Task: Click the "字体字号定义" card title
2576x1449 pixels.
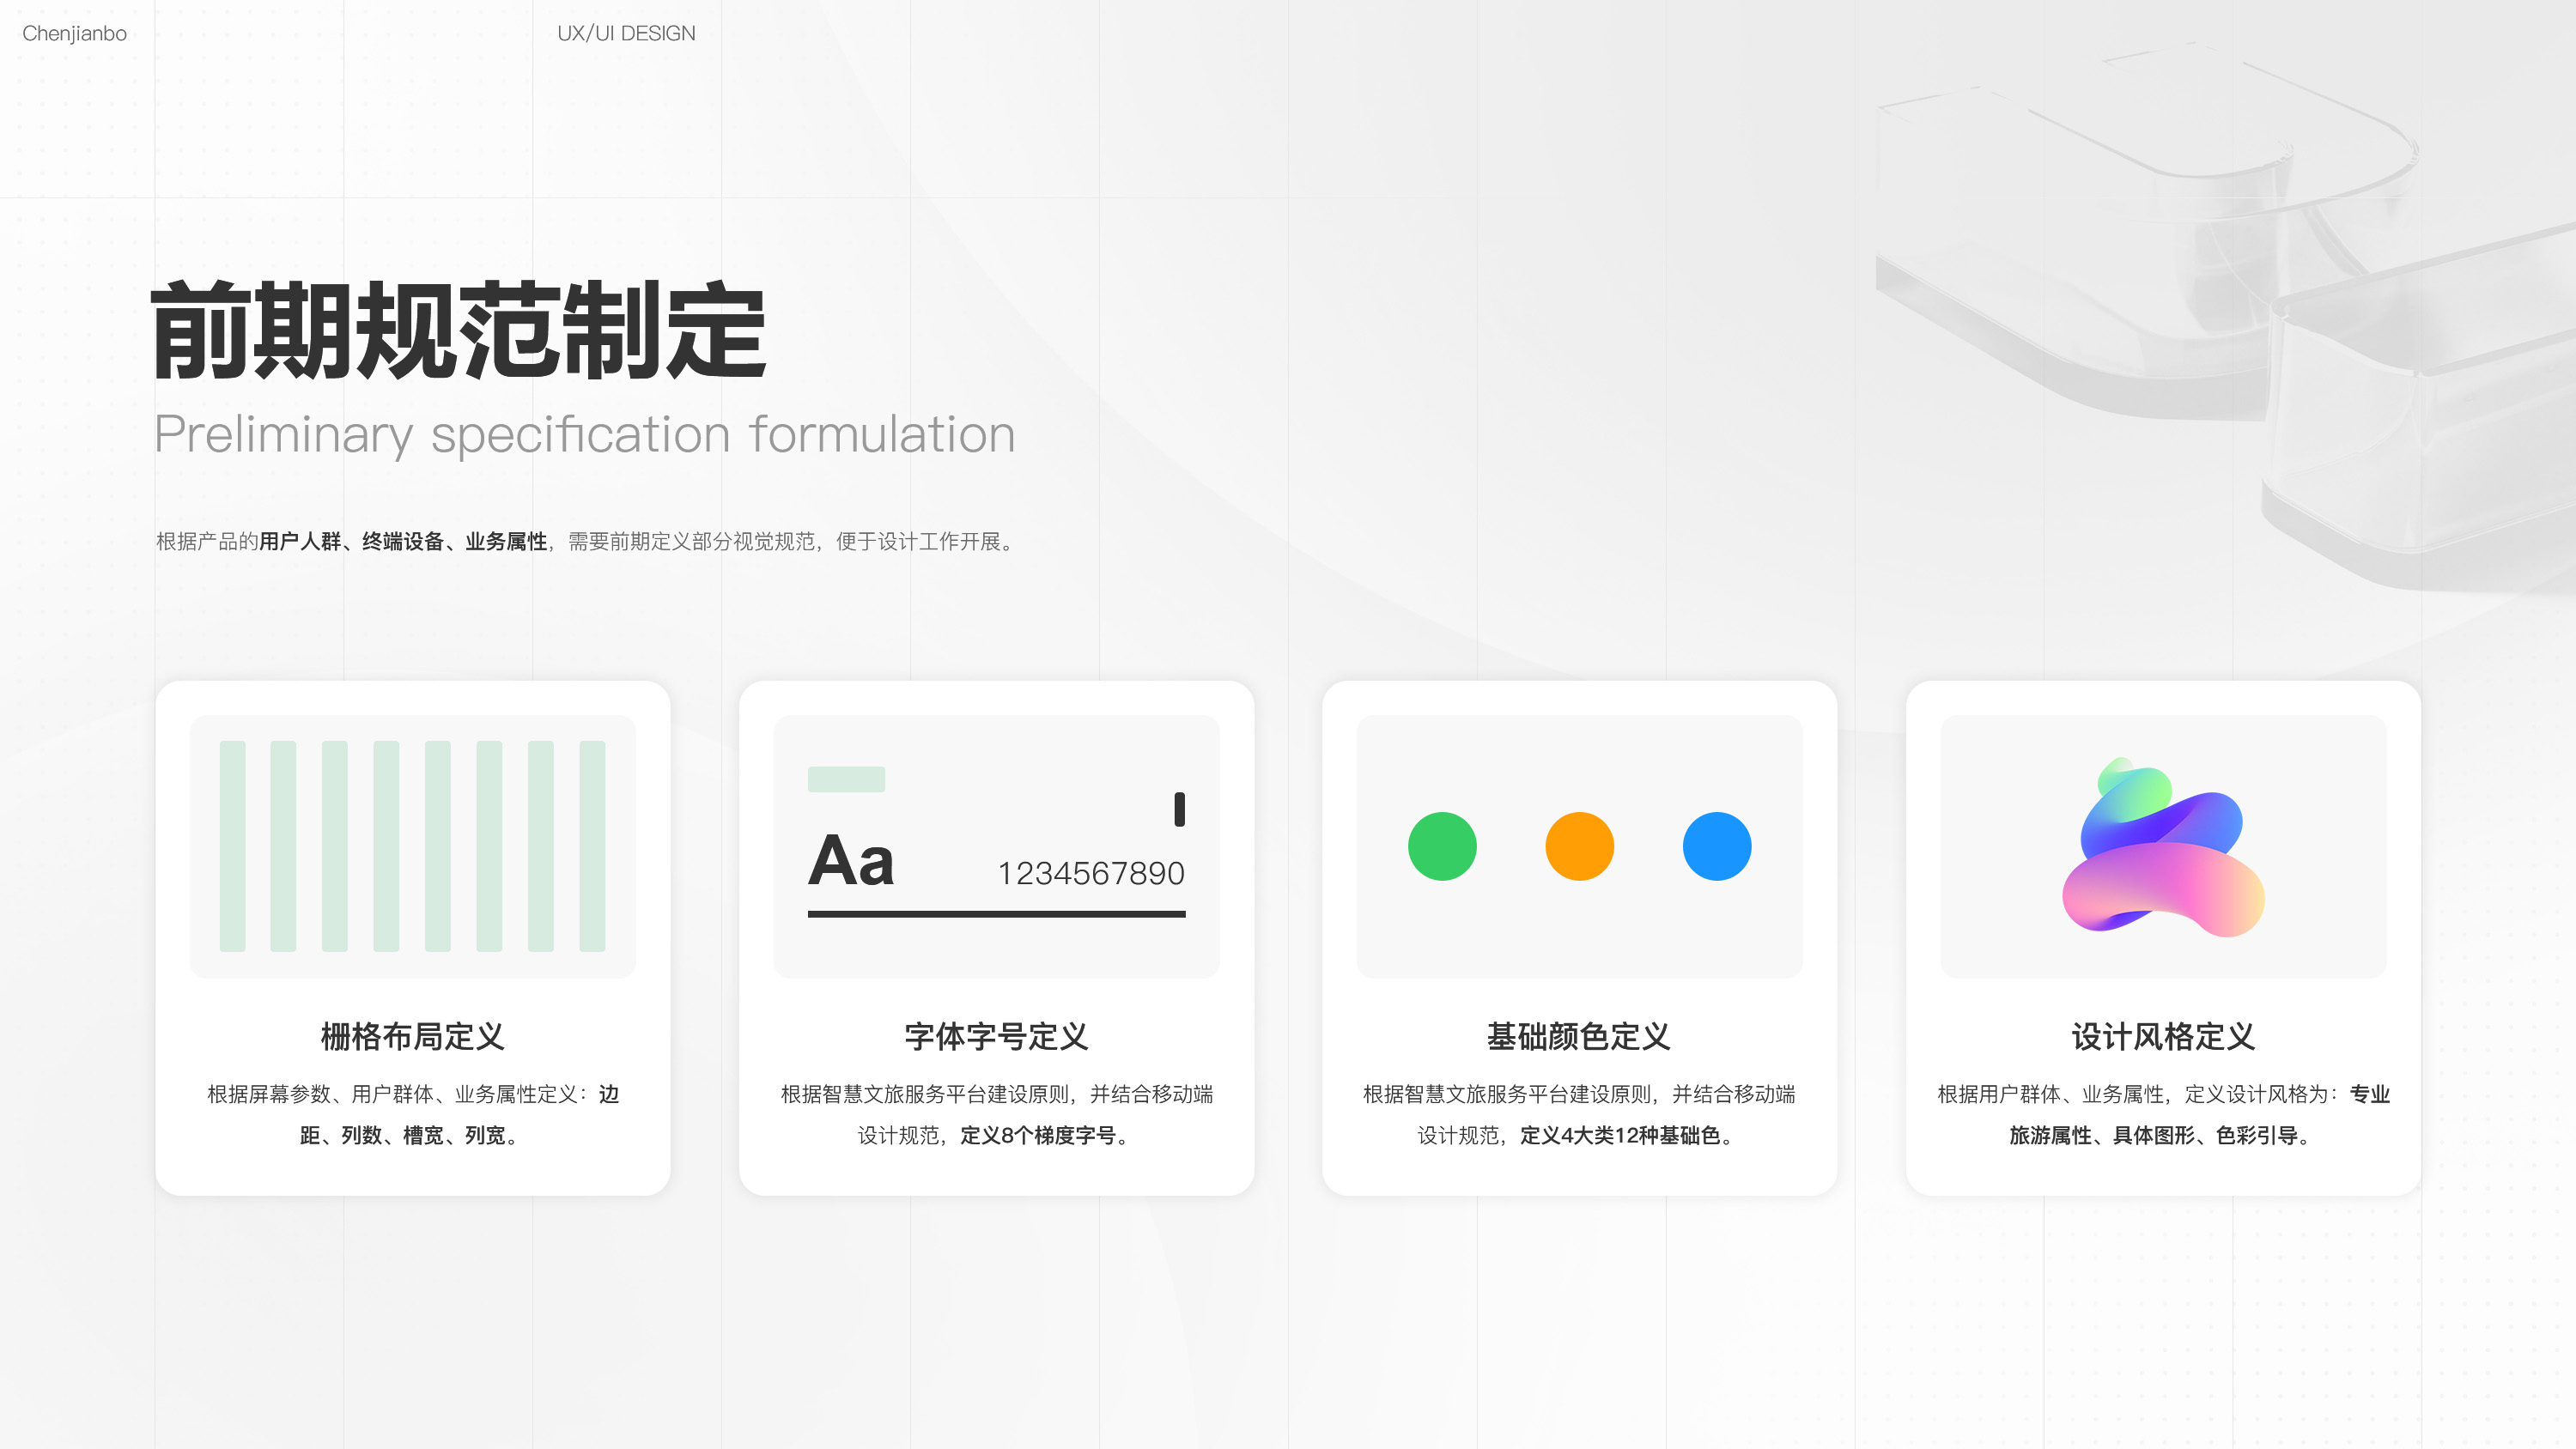Action: click(x=996, y=1036)
